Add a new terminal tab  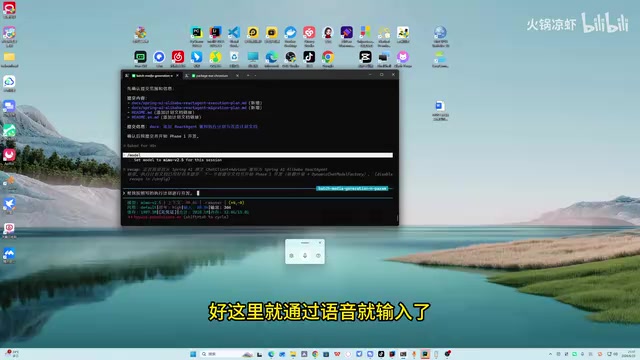coord(248,76)
